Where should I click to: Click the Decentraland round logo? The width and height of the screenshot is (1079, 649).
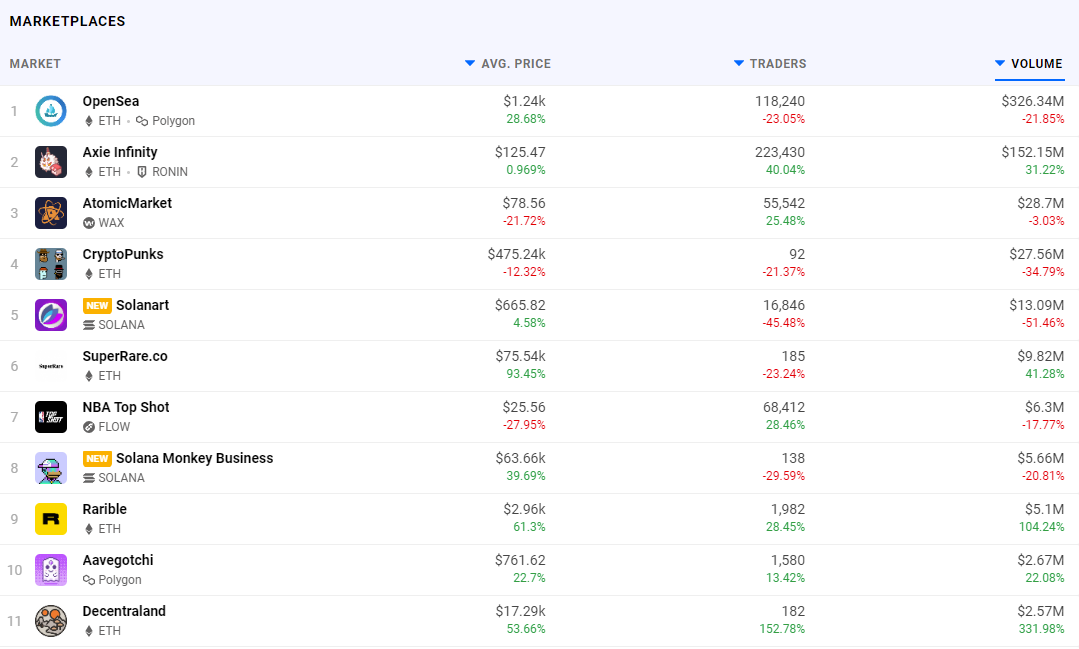pyautogui.click(x=51, y=621)
